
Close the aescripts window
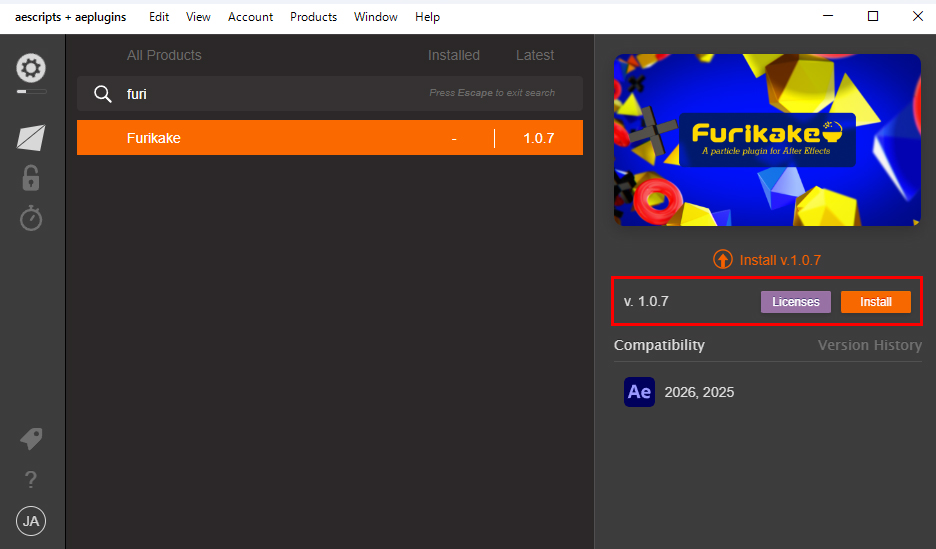click(917, 16)
